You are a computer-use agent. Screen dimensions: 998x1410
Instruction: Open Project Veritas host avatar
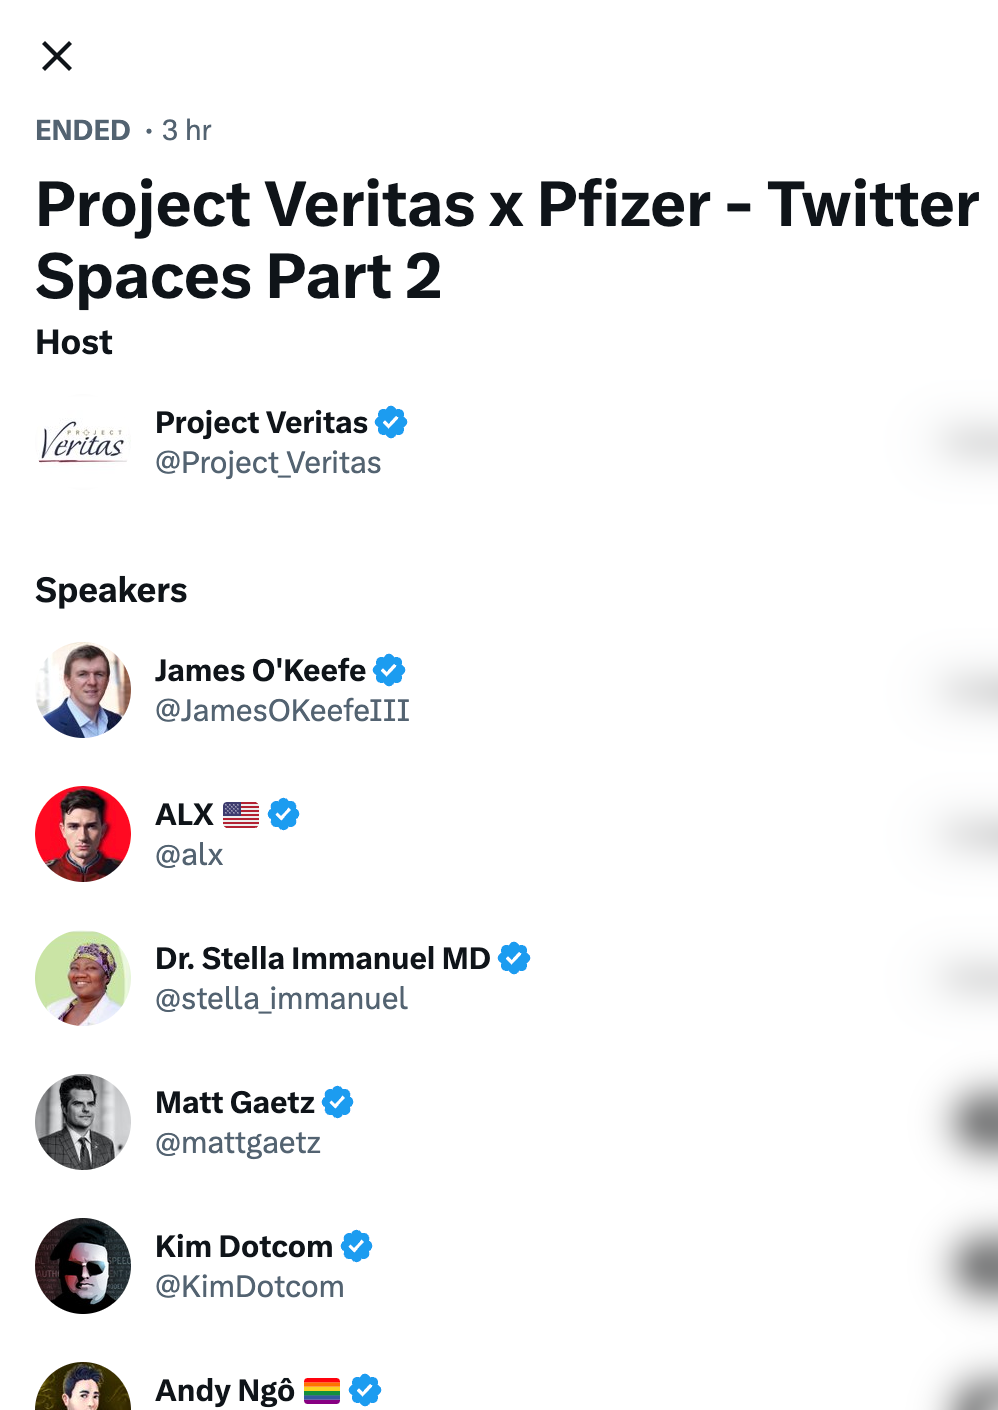(83, 443)
